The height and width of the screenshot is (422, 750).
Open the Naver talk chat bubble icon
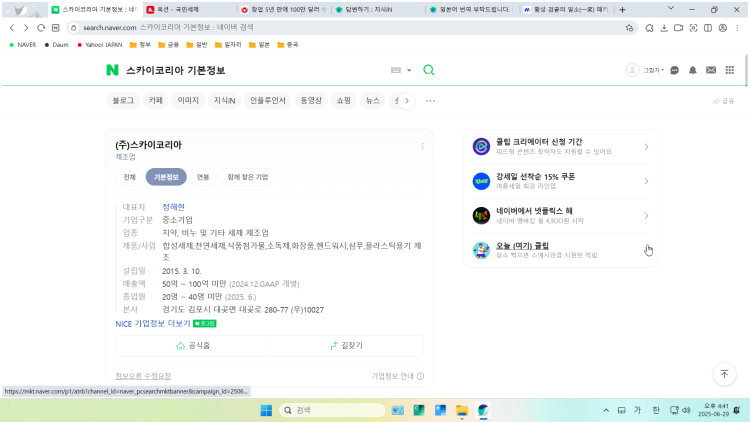coord(674,70)
